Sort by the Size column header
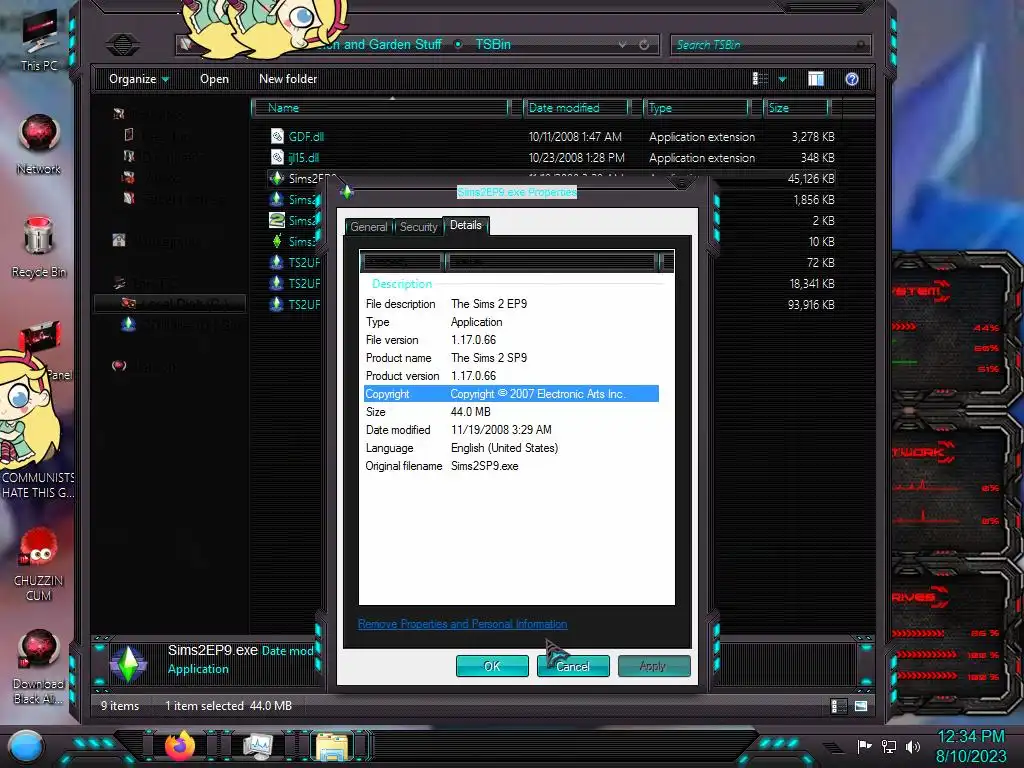Viewport: 1024px width, 768px height. coord(797,108)
